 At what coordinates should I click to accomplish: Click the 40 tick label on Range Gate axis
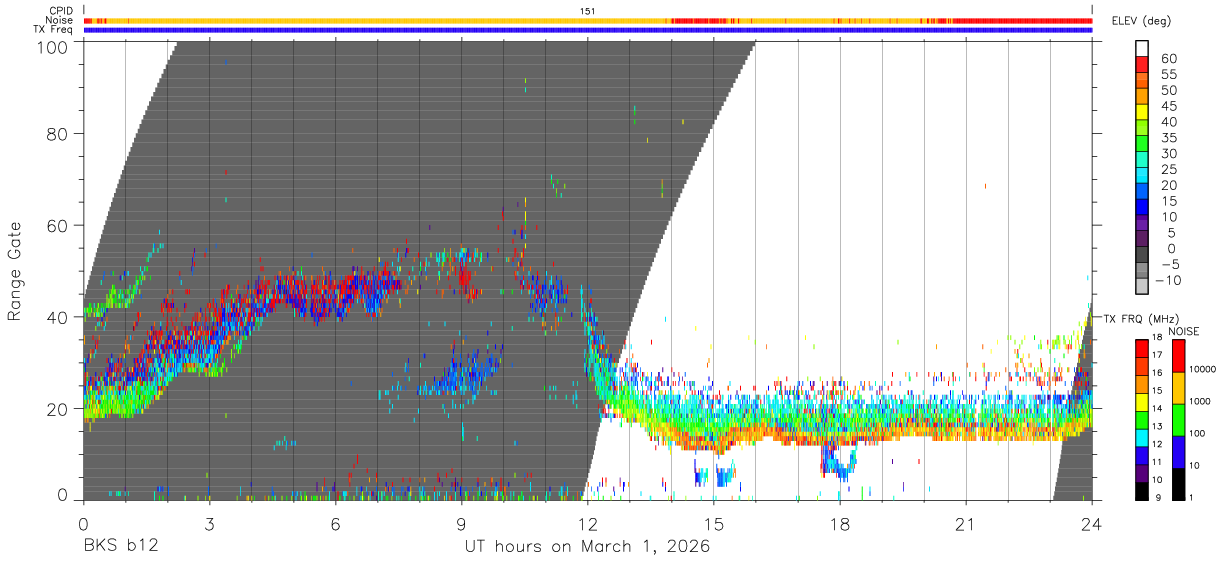(57, 317)
